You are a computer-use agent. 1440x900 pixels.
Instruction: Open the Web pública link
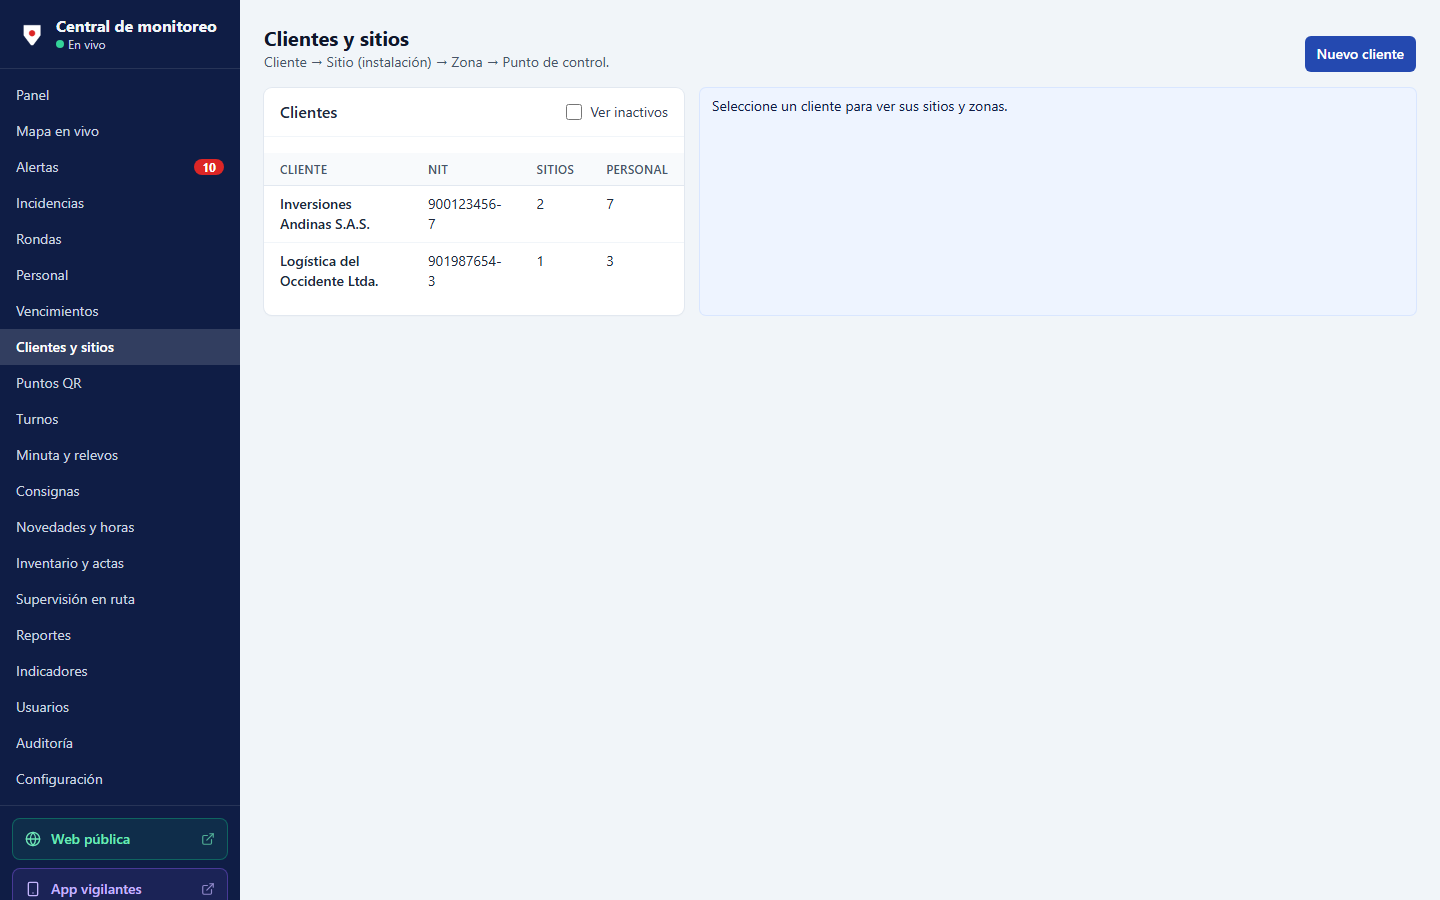click(120, 839)
